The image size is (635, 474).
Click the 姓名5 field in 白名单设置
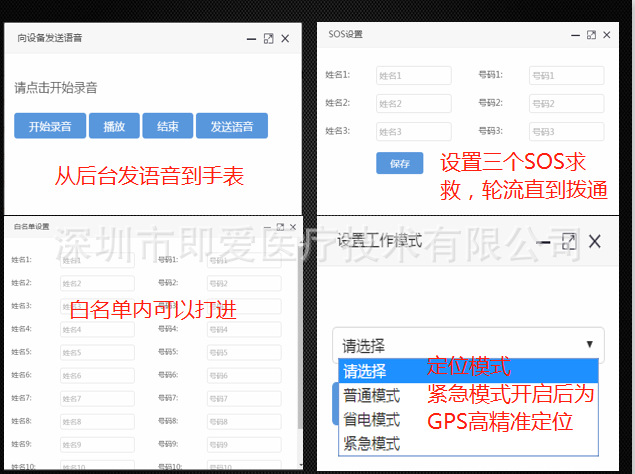(x=97, y=352)
